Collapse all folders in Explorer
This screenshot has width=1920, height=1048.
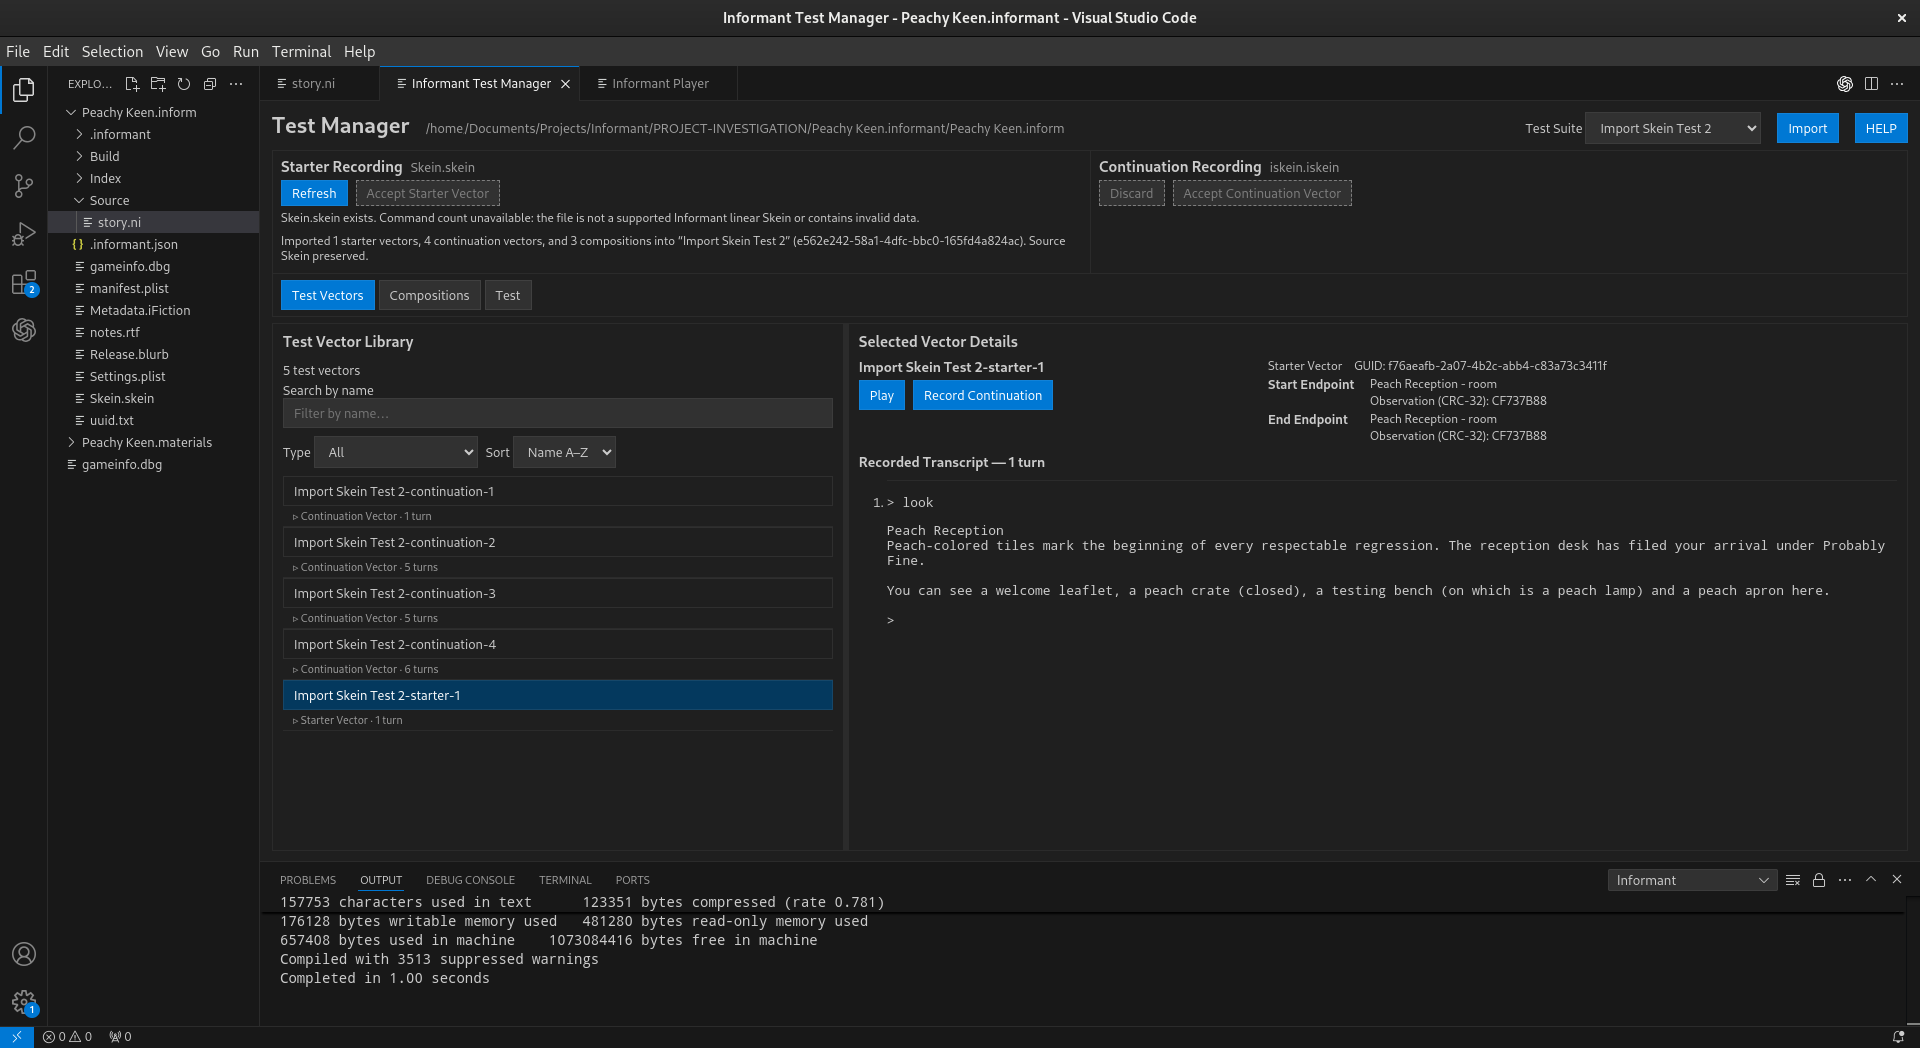coord(210,84)
